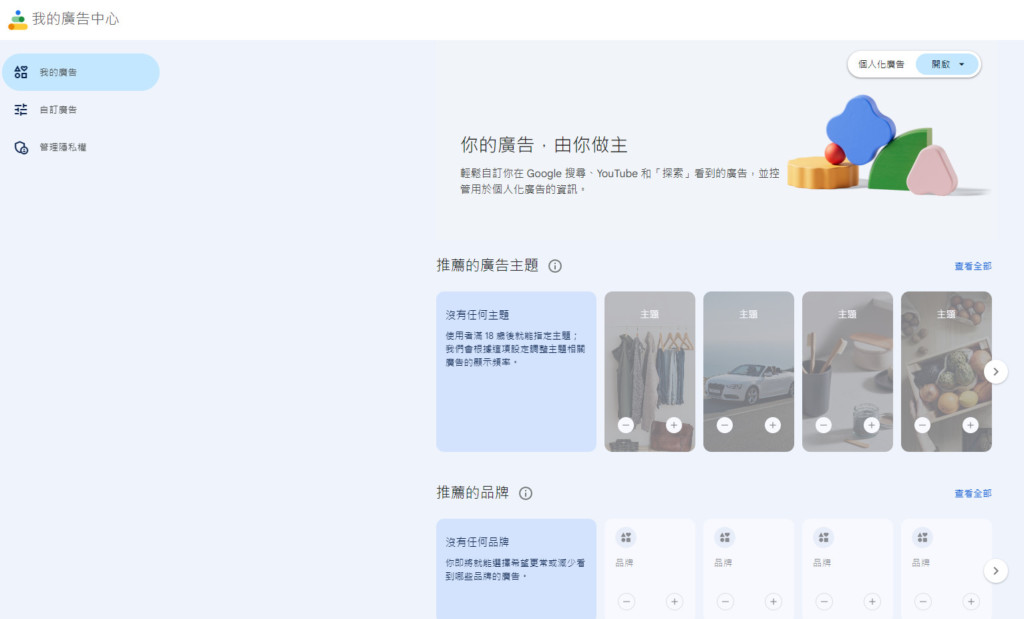Viewport: 1024px width, 619px height.
Task: Click the info icon beside 推薦的廣告主題
Action: pyautogui.click(x=555, y=266)
